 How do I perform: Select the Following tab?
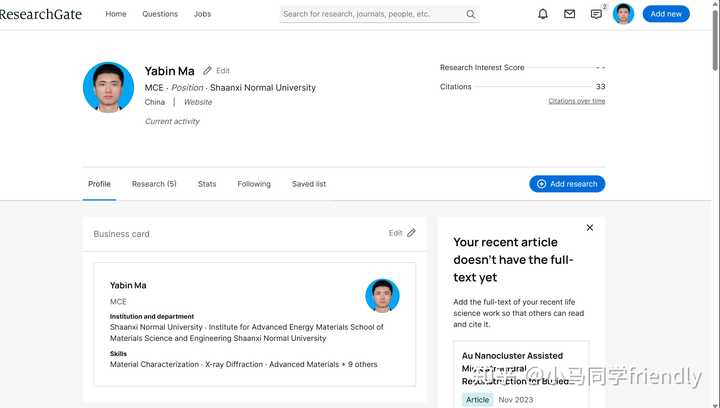254,184
